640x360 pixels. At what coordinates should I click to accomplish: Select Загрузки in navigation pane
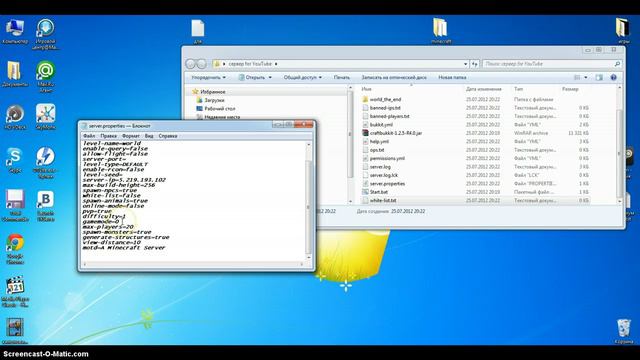pyautogui.click(x=214, y=100)
